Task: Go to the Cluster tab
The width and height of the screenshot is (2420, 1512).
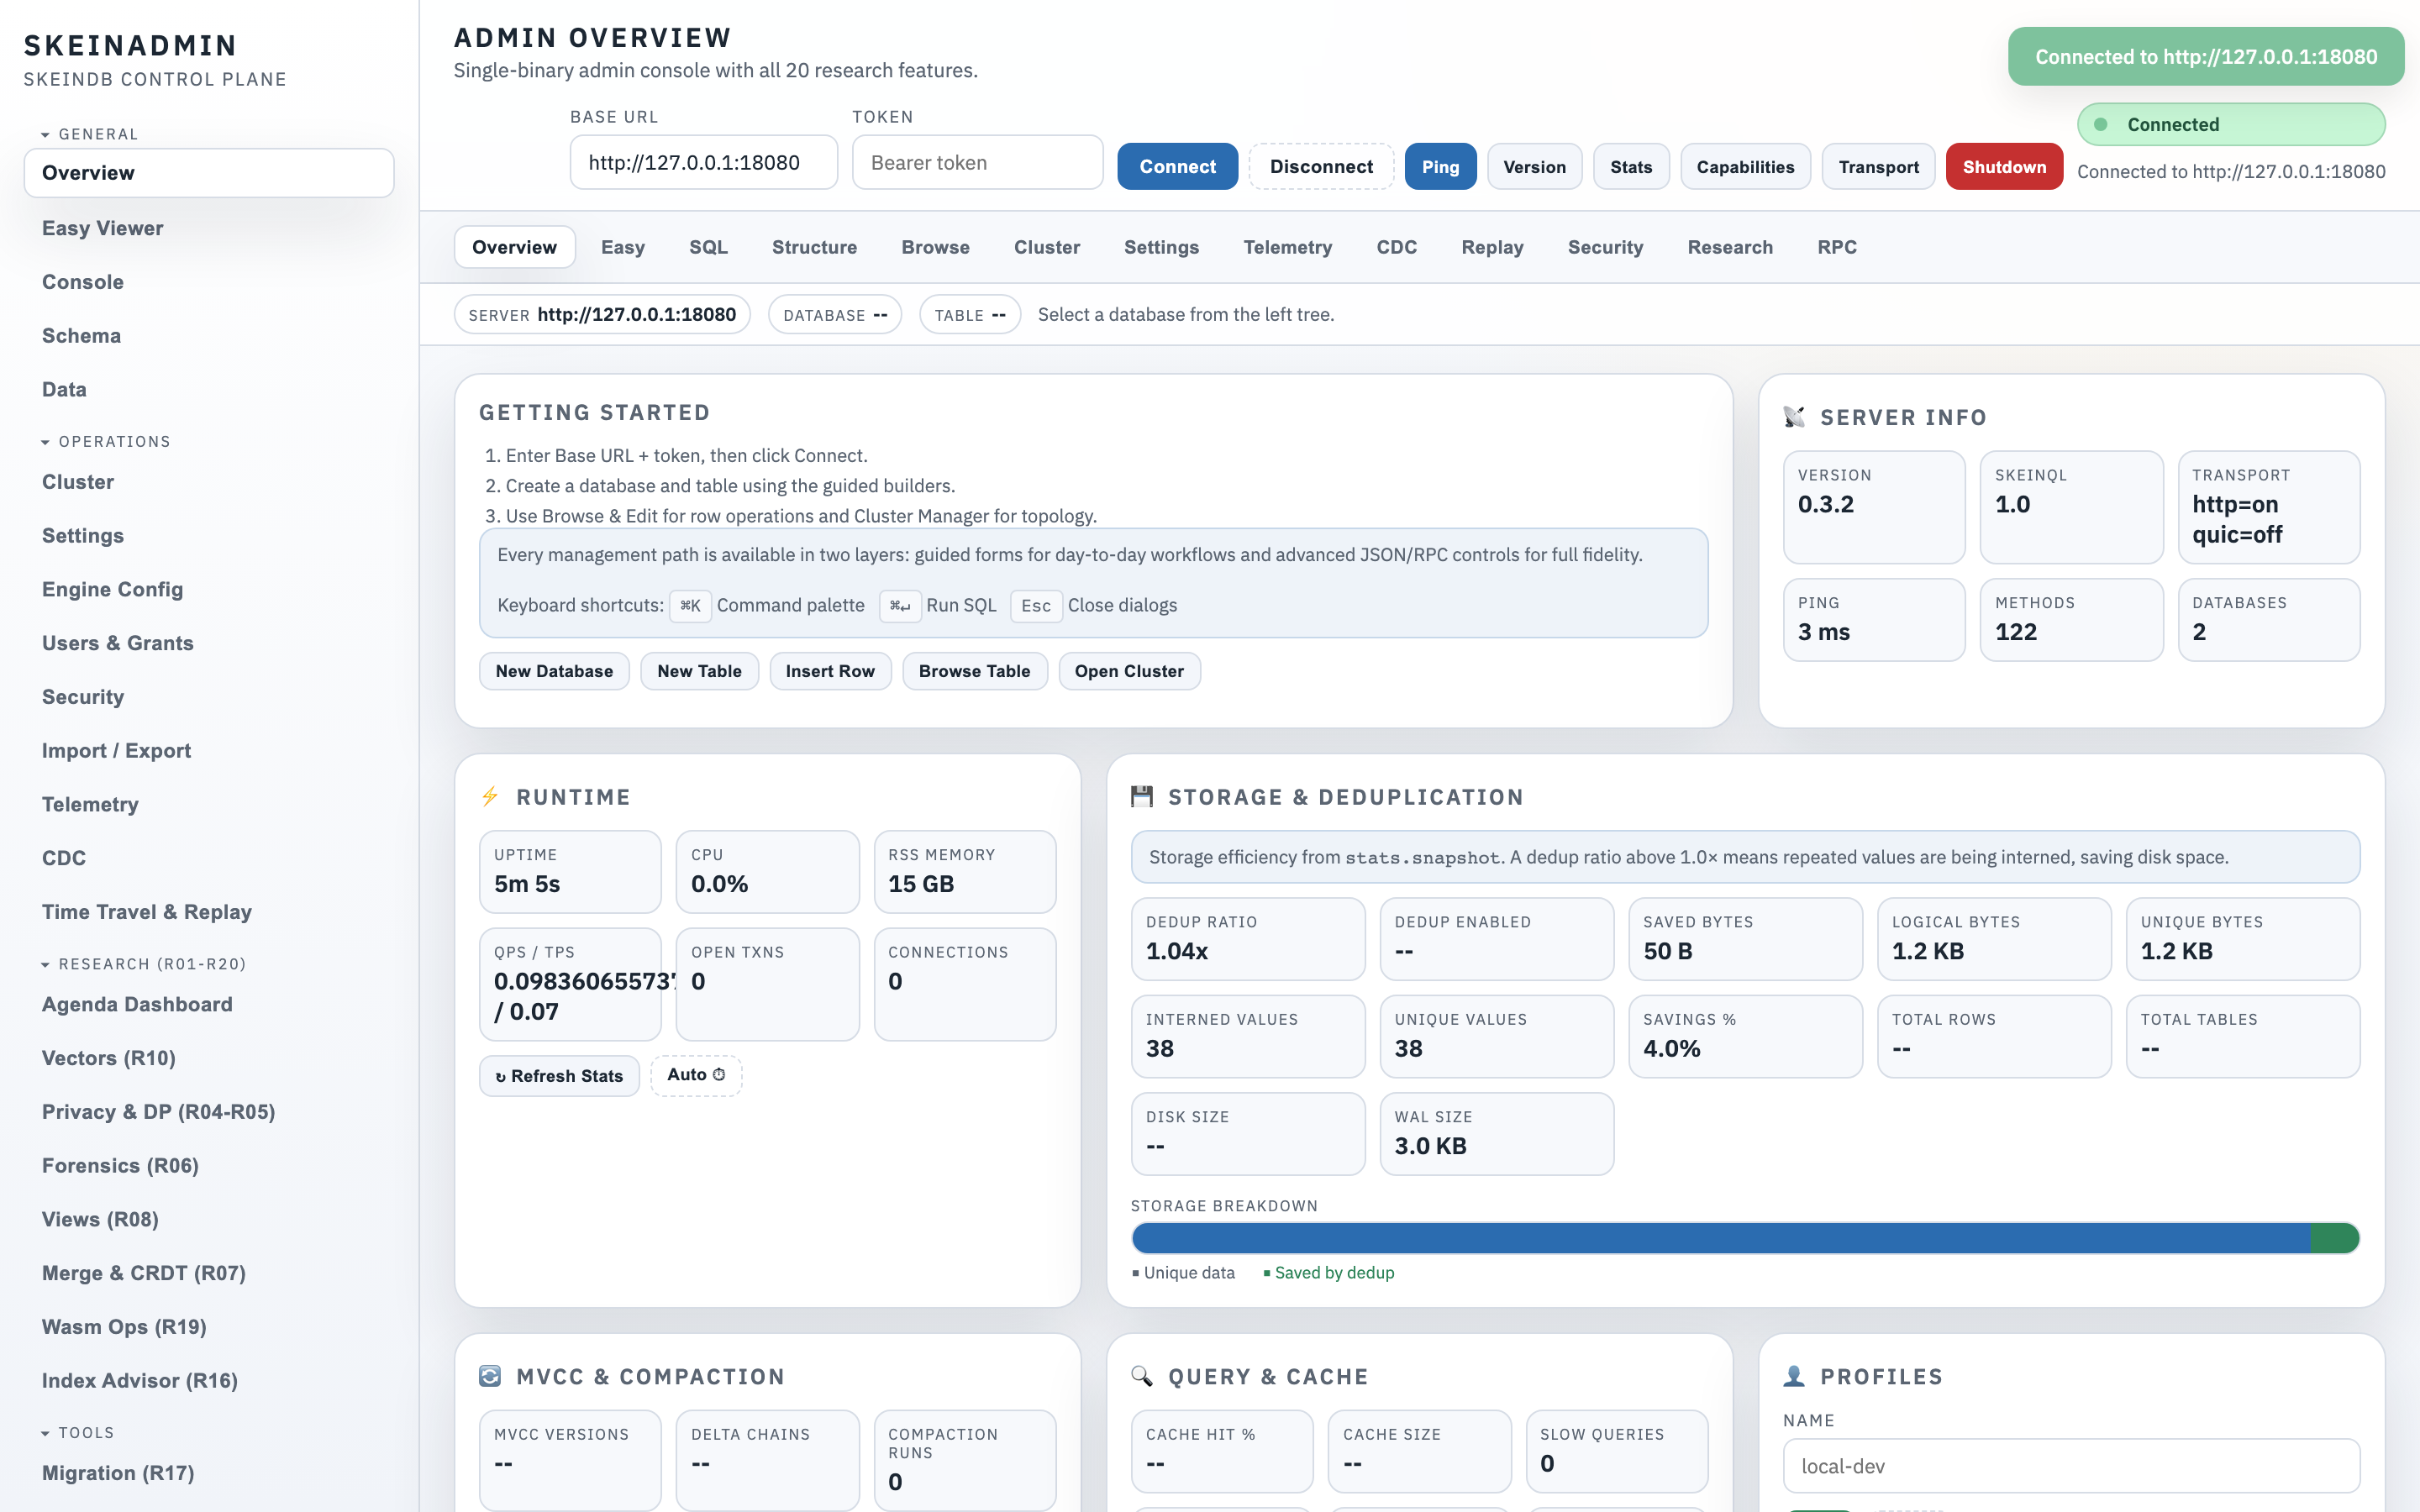Action: coord(1047,247)
